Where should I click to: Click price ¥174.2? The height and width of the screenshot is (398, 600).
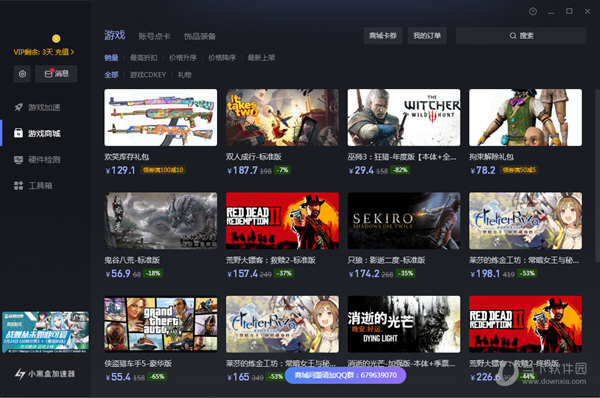click(x=364, y=274)
